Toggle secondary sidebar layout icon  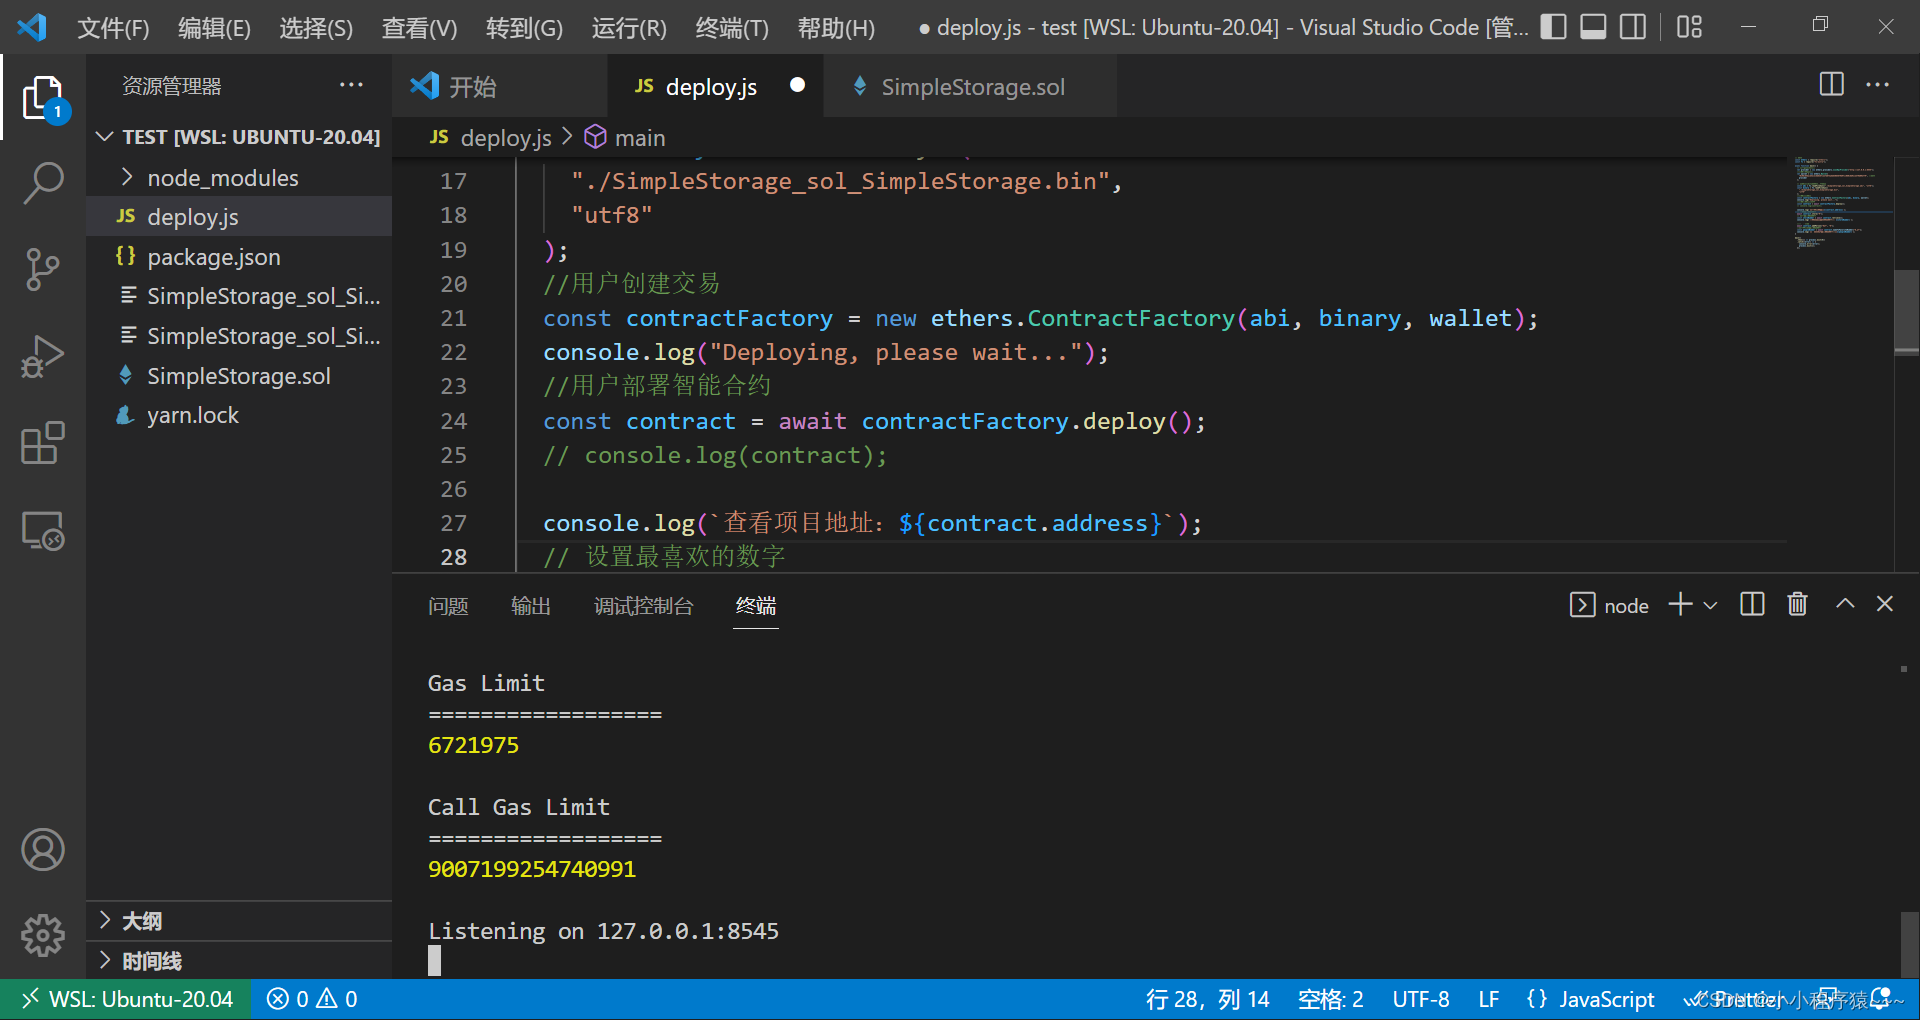1633,27
